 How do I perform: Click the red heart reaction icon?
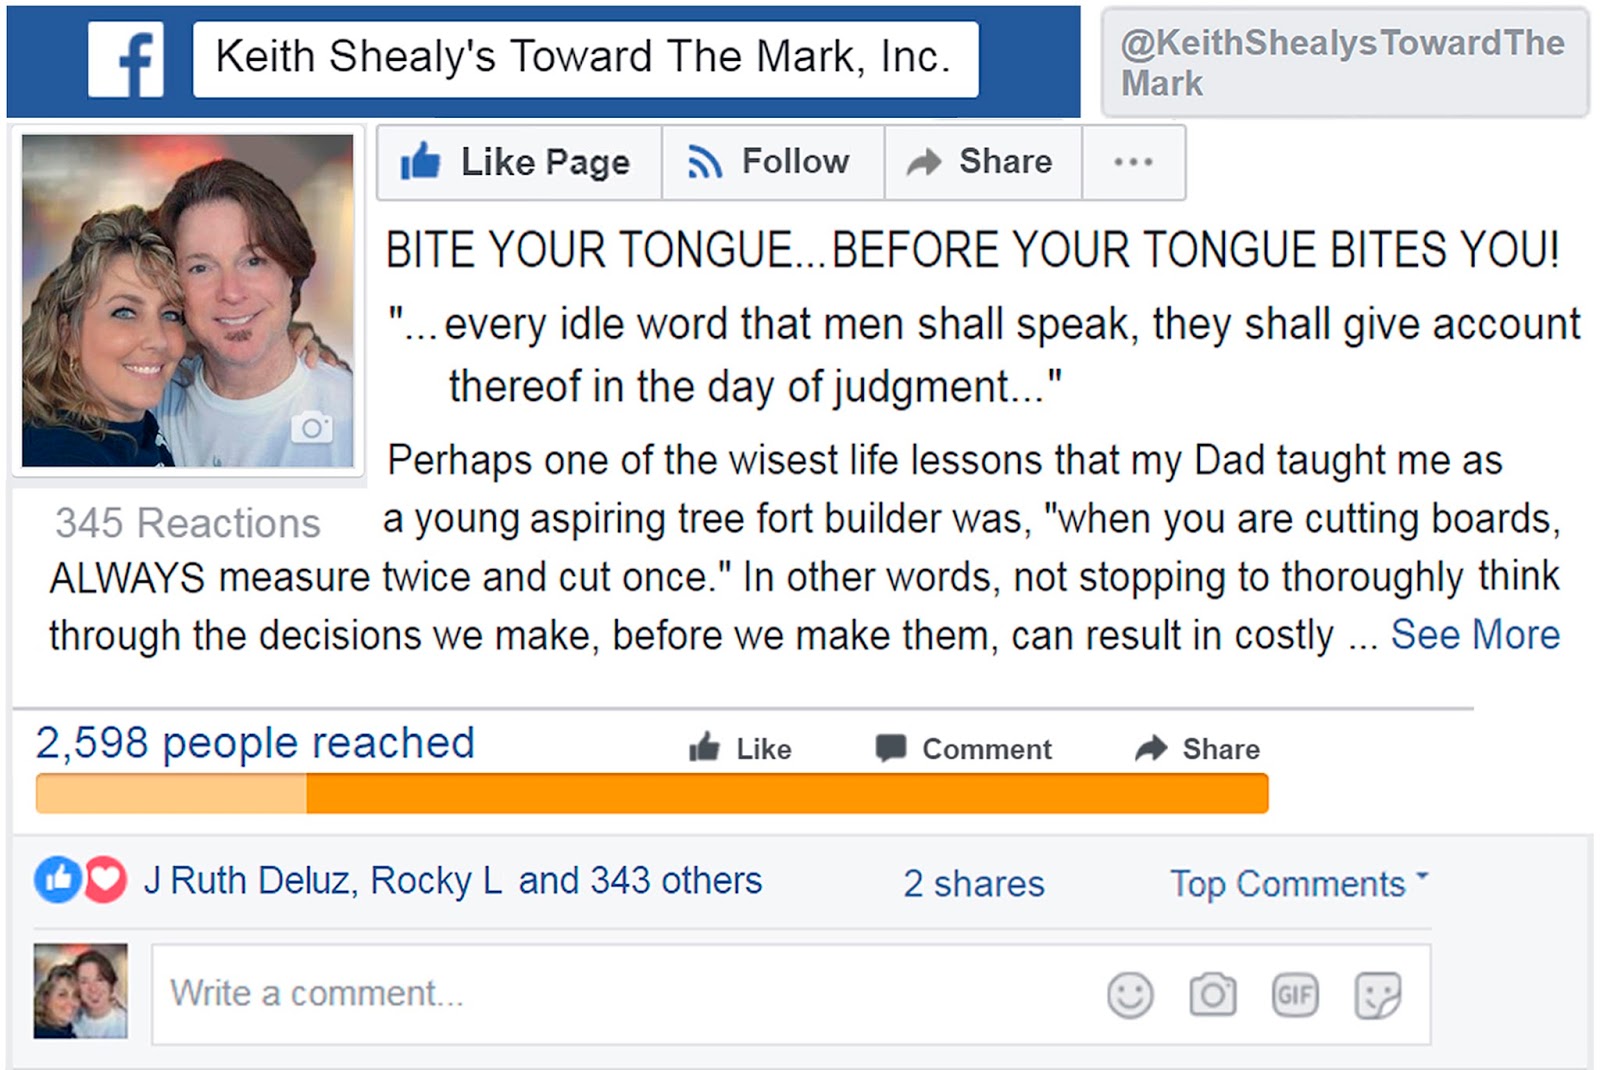[x=105, y=880]
